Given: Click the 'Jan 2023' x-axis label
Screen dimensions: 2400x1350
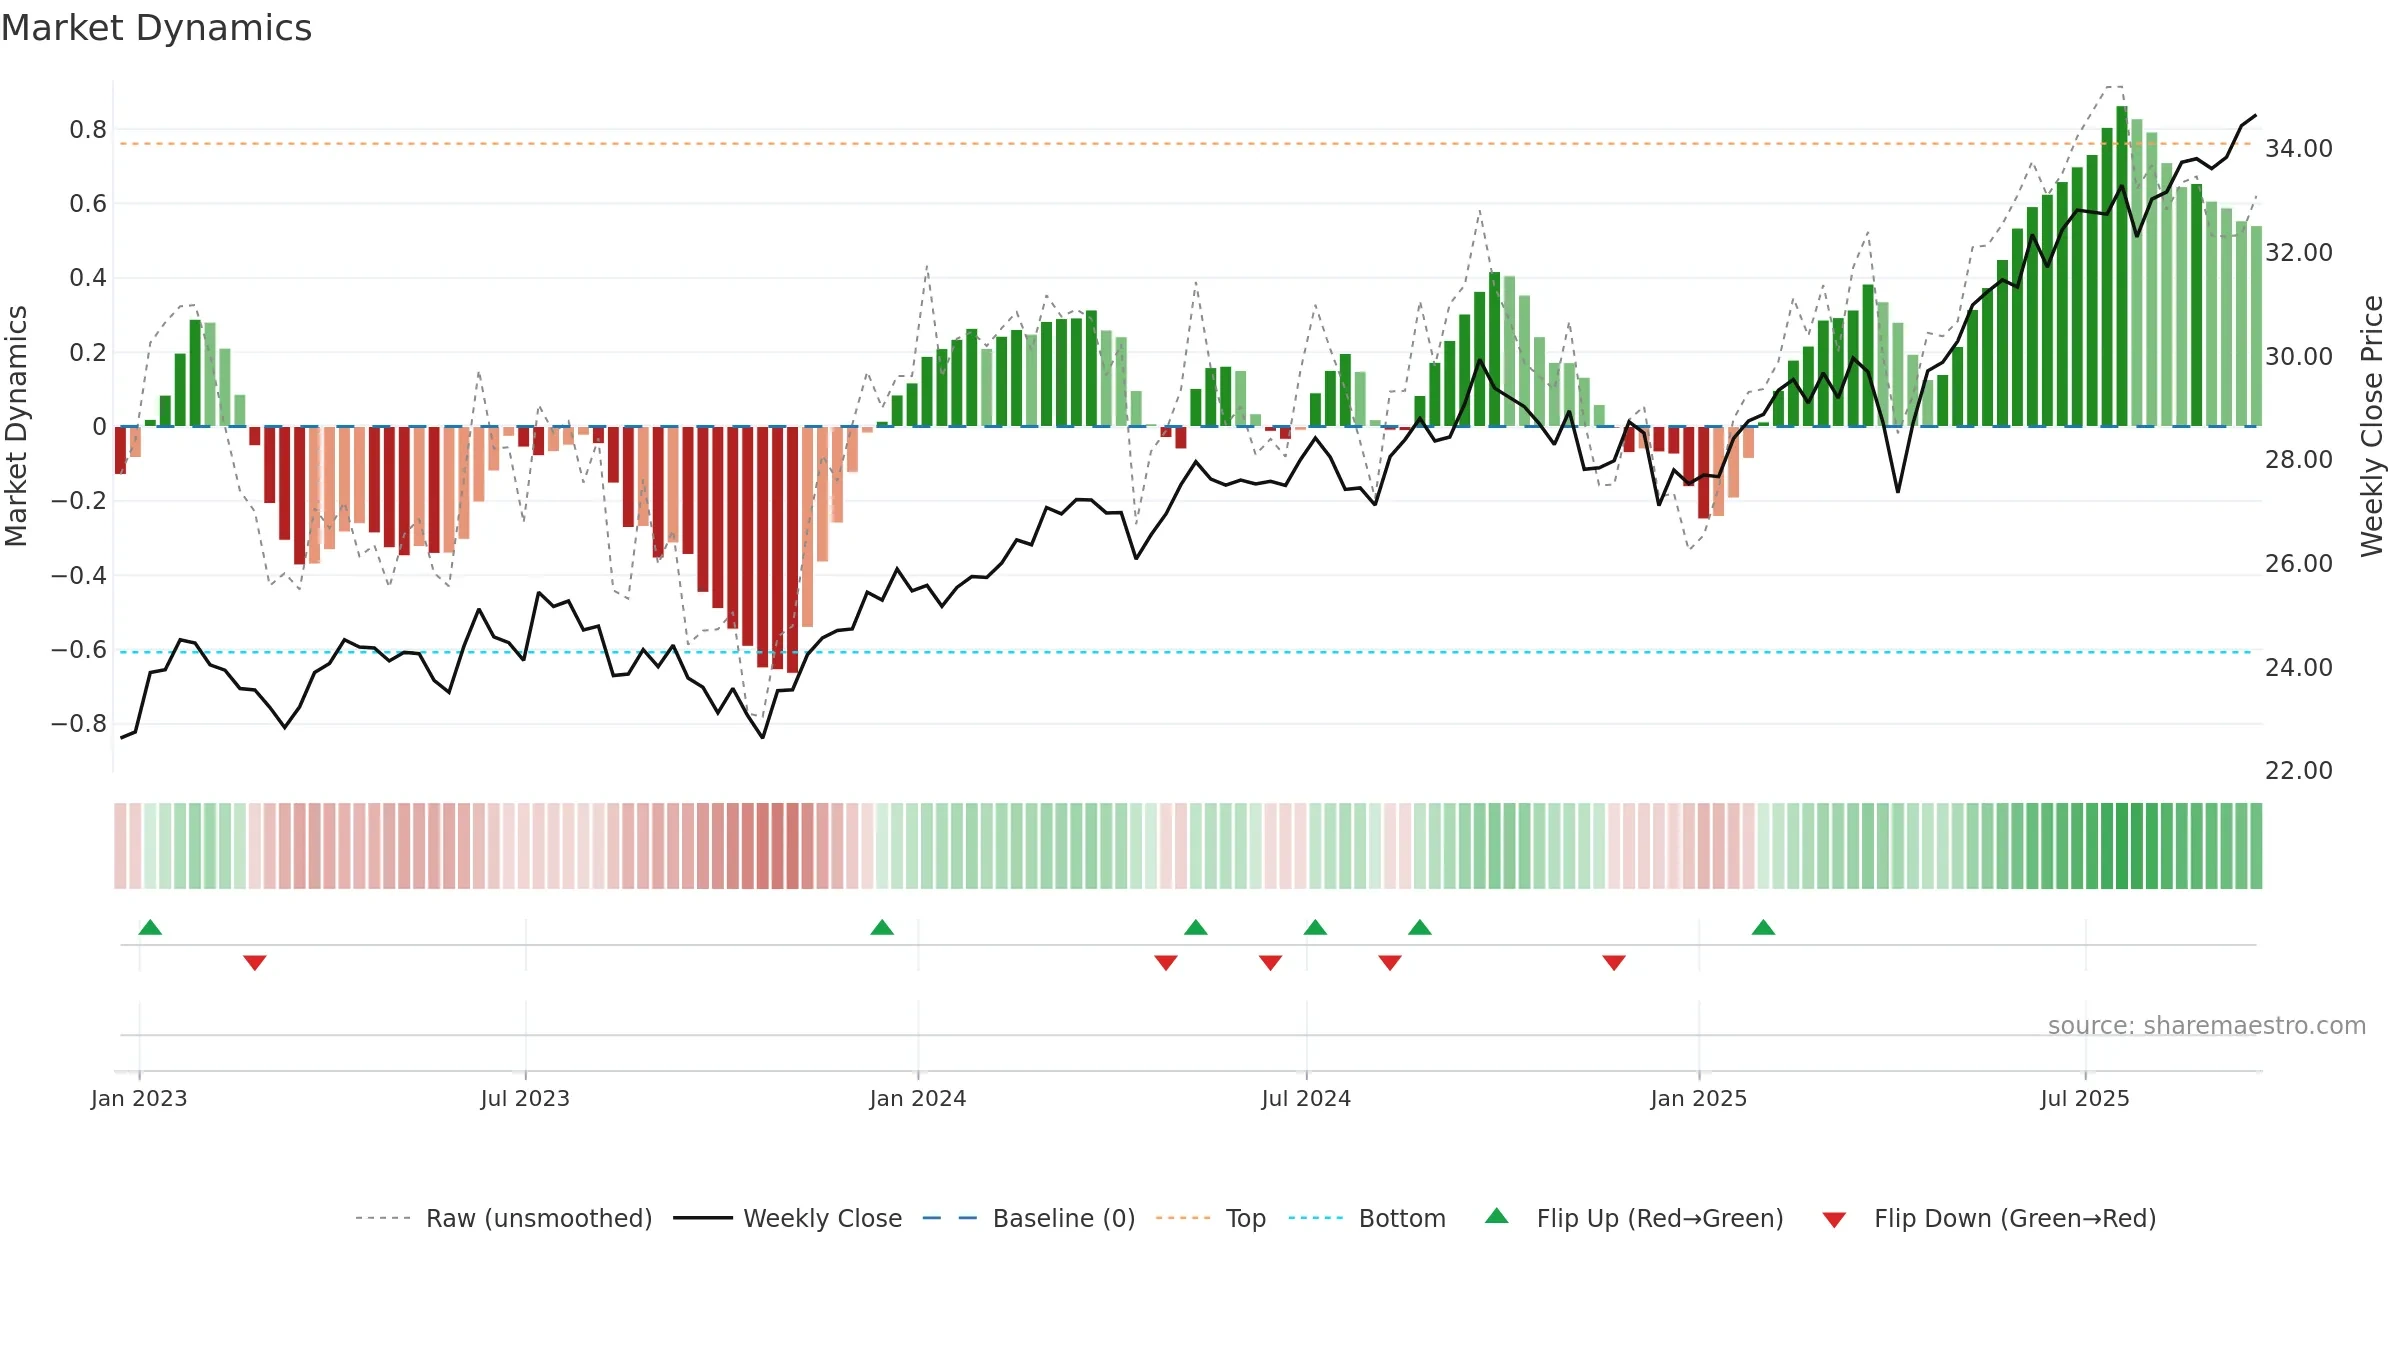Looking at the screenshot, I should [139, 1098].
